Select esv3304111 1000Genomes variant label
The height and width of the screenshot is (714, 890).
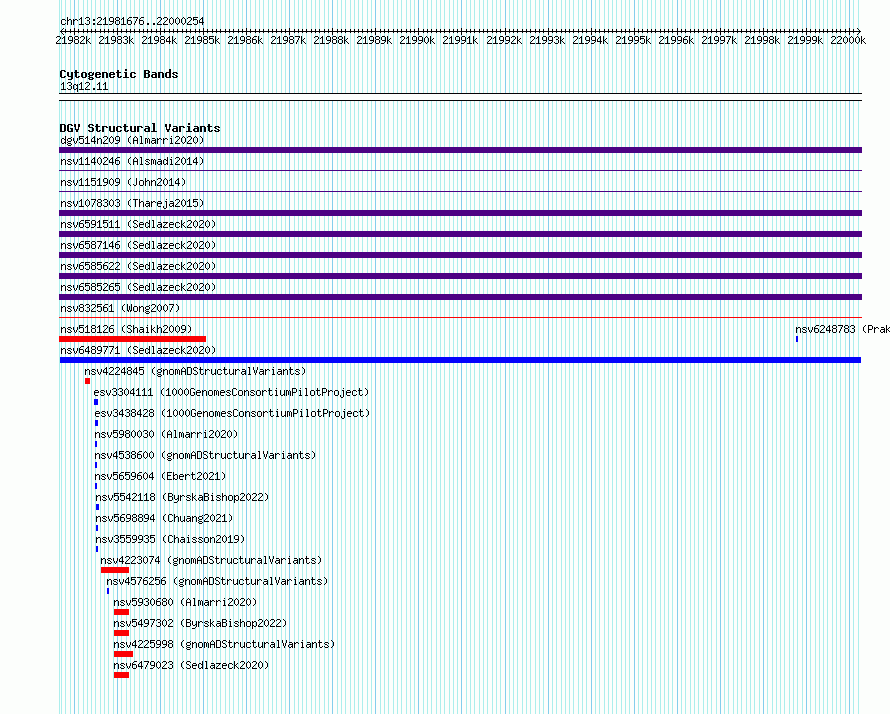pos(231,392)
